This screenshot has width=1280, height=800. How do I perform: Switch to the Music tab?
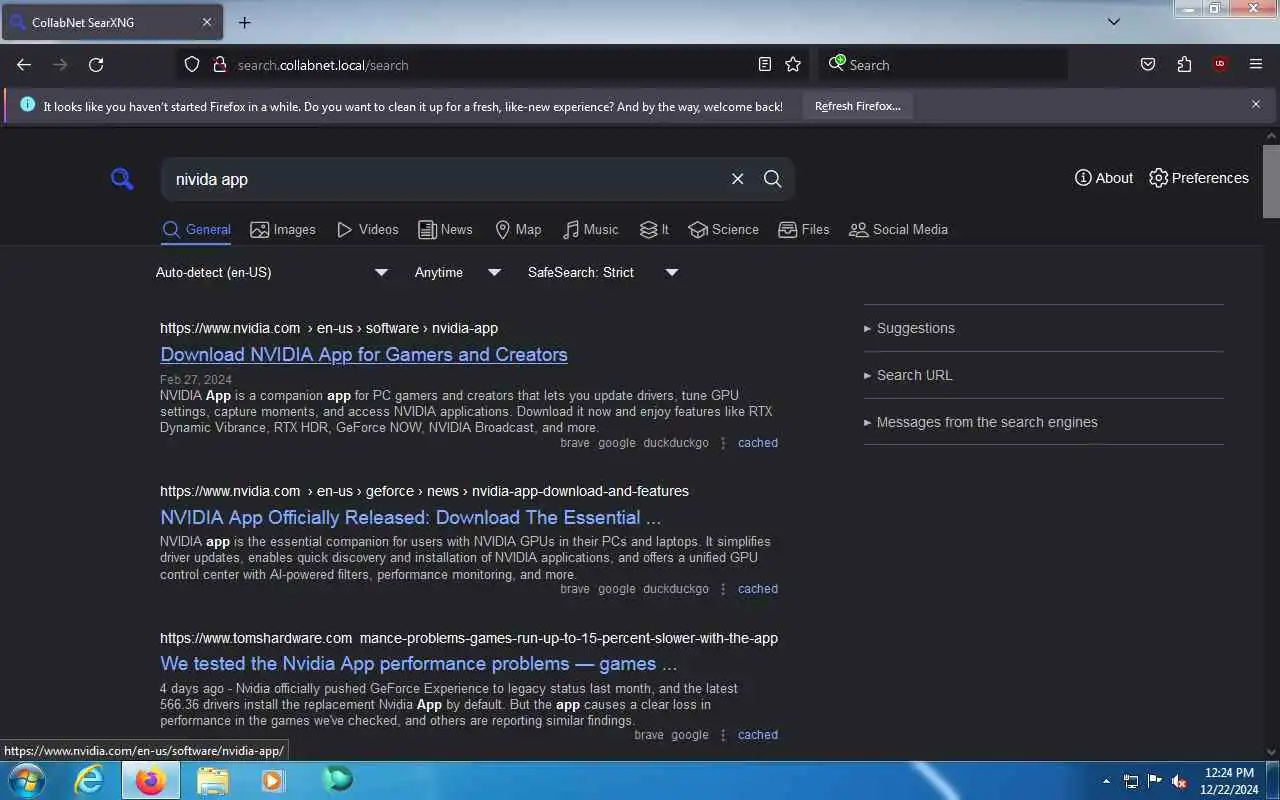tap(590, 229)
